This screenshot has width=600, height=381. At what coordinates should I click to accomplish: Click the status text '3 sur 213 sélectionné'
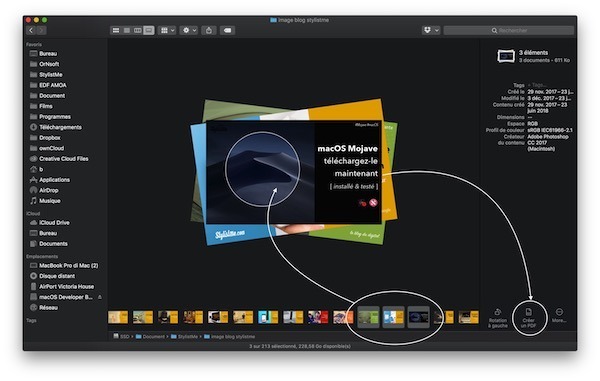272,346
